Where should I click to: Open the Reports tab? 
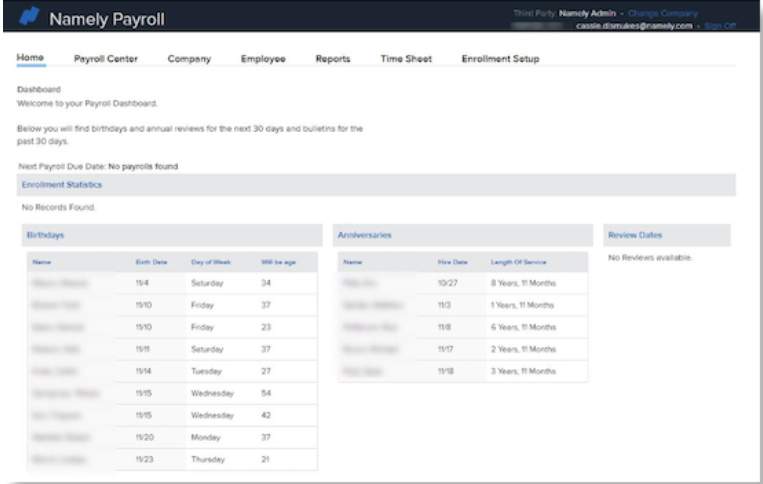(x=332, y=59)
